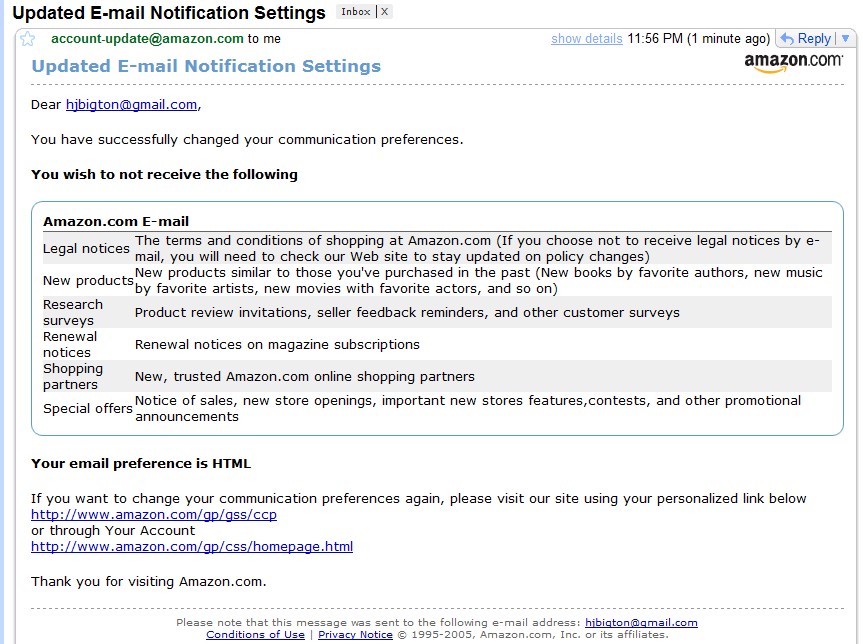Click the Inbox label tag
The image size is (863, 644).
click(356, 12)
